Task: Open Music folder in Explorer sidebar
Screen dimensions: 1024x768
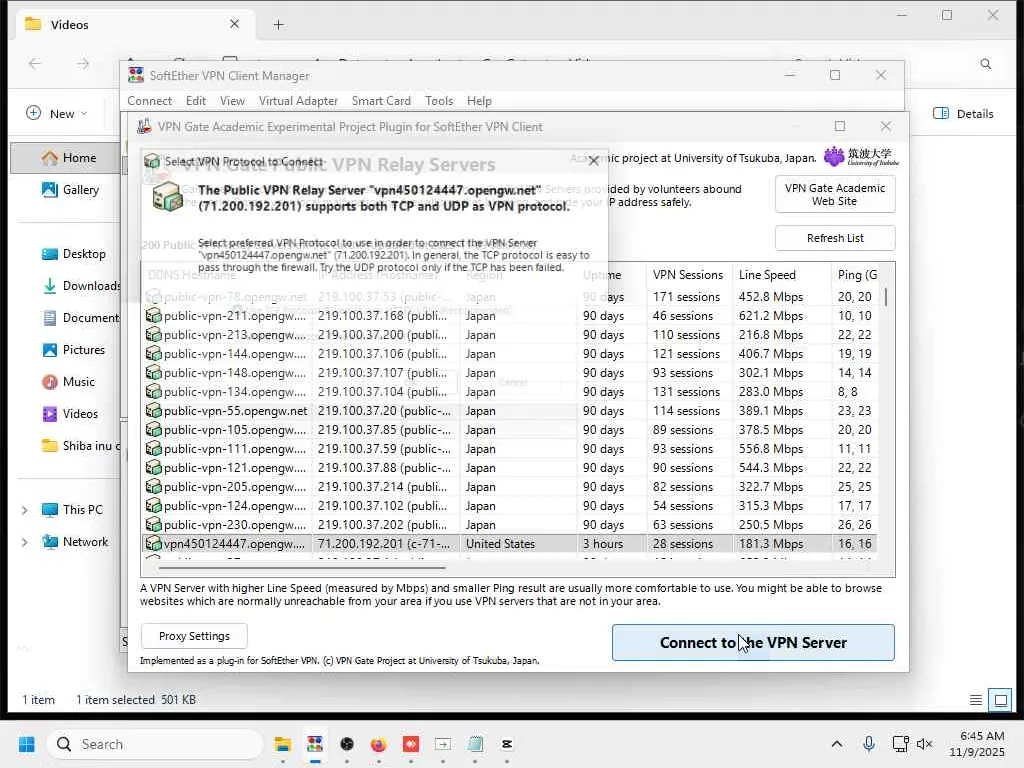Action: click(68, 381)
